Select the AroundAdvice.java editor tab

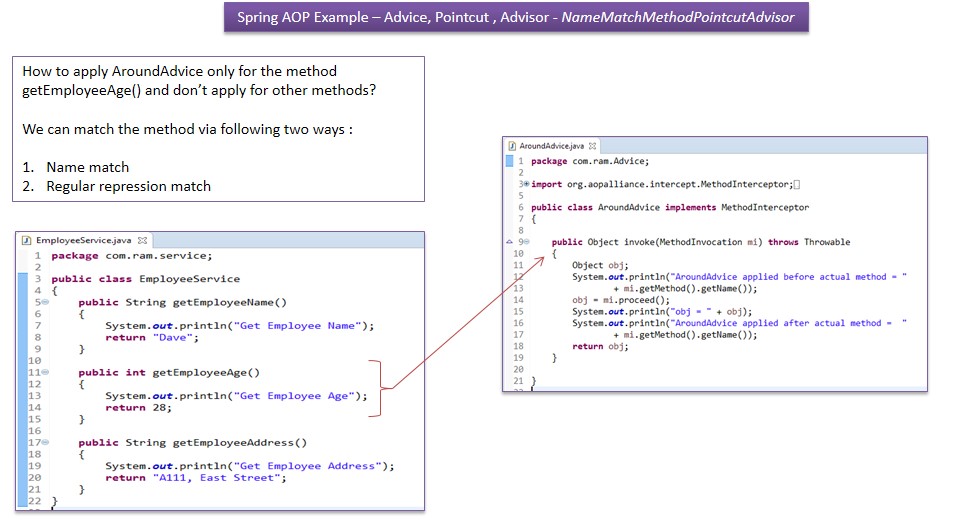click(x=552, y=146)
